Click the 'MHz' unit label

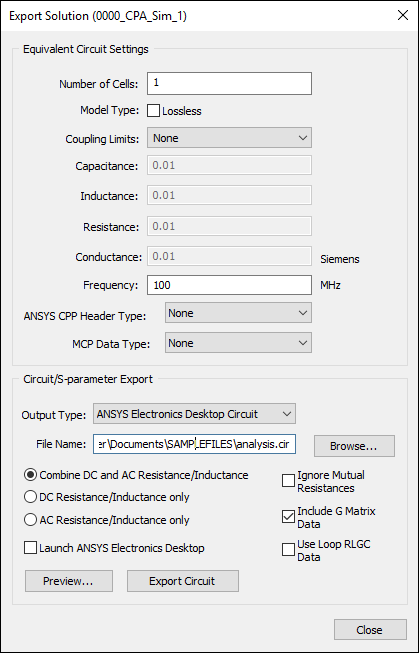tap(330, 285)
